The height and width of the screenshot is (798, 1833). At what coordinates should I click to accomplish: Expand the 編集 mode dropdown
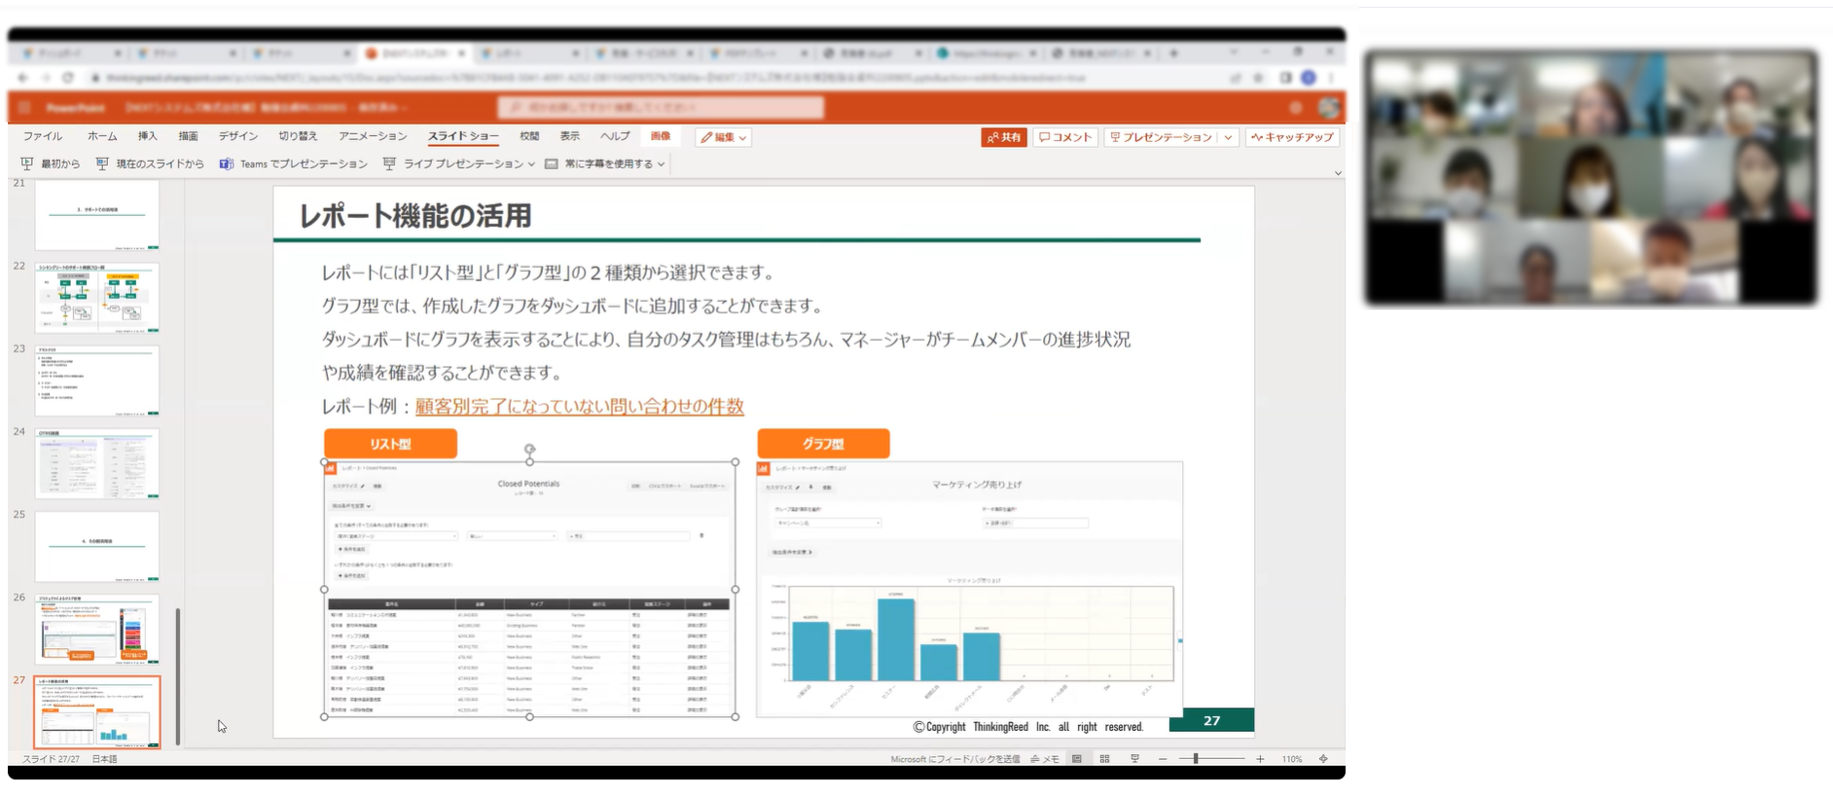point(723,137)
